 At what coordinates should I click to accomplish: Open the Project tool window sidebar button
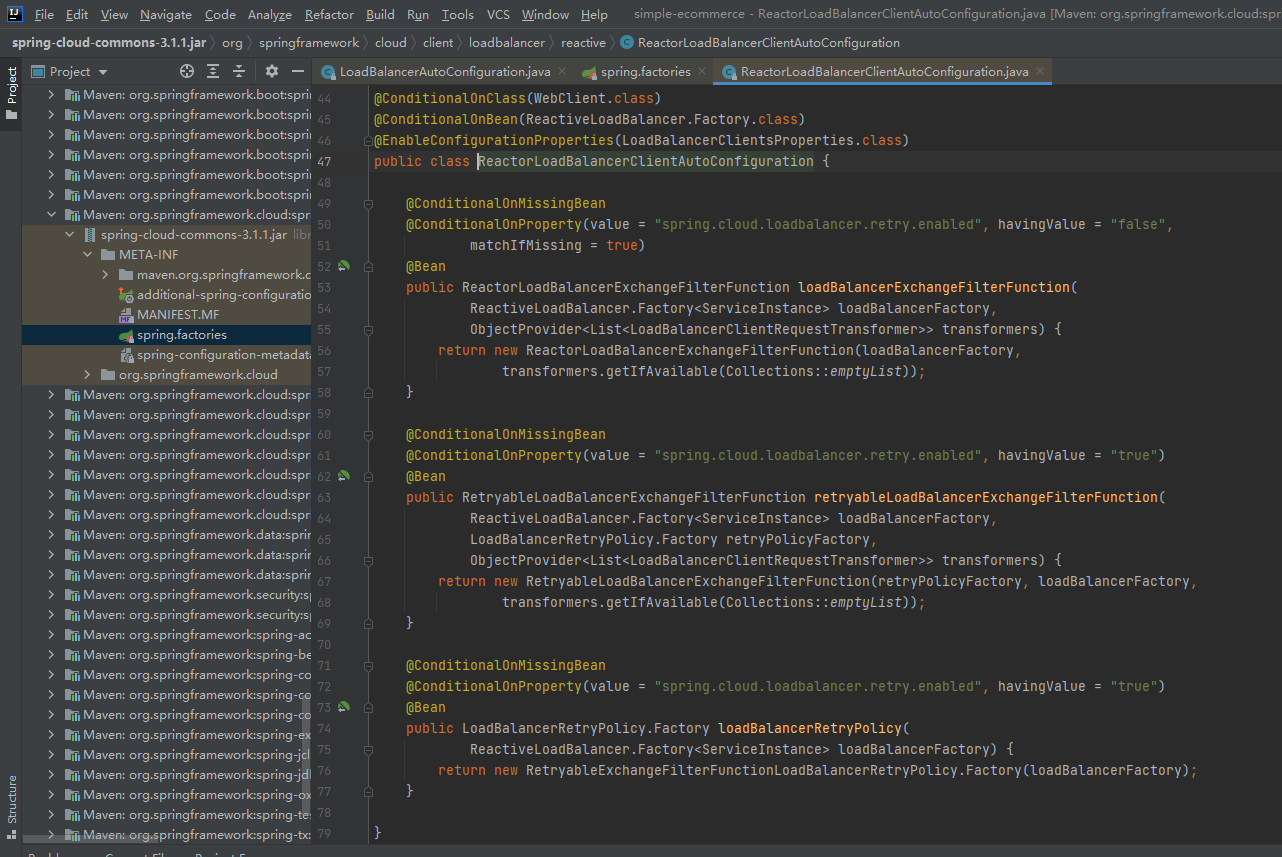pyautogui.click(x=11, y=93)
